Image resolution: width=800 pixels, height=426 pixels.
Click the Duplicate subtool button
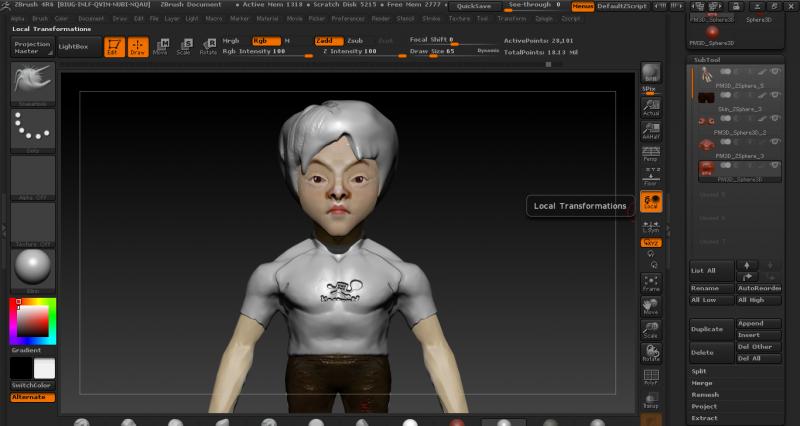(711, 329)
